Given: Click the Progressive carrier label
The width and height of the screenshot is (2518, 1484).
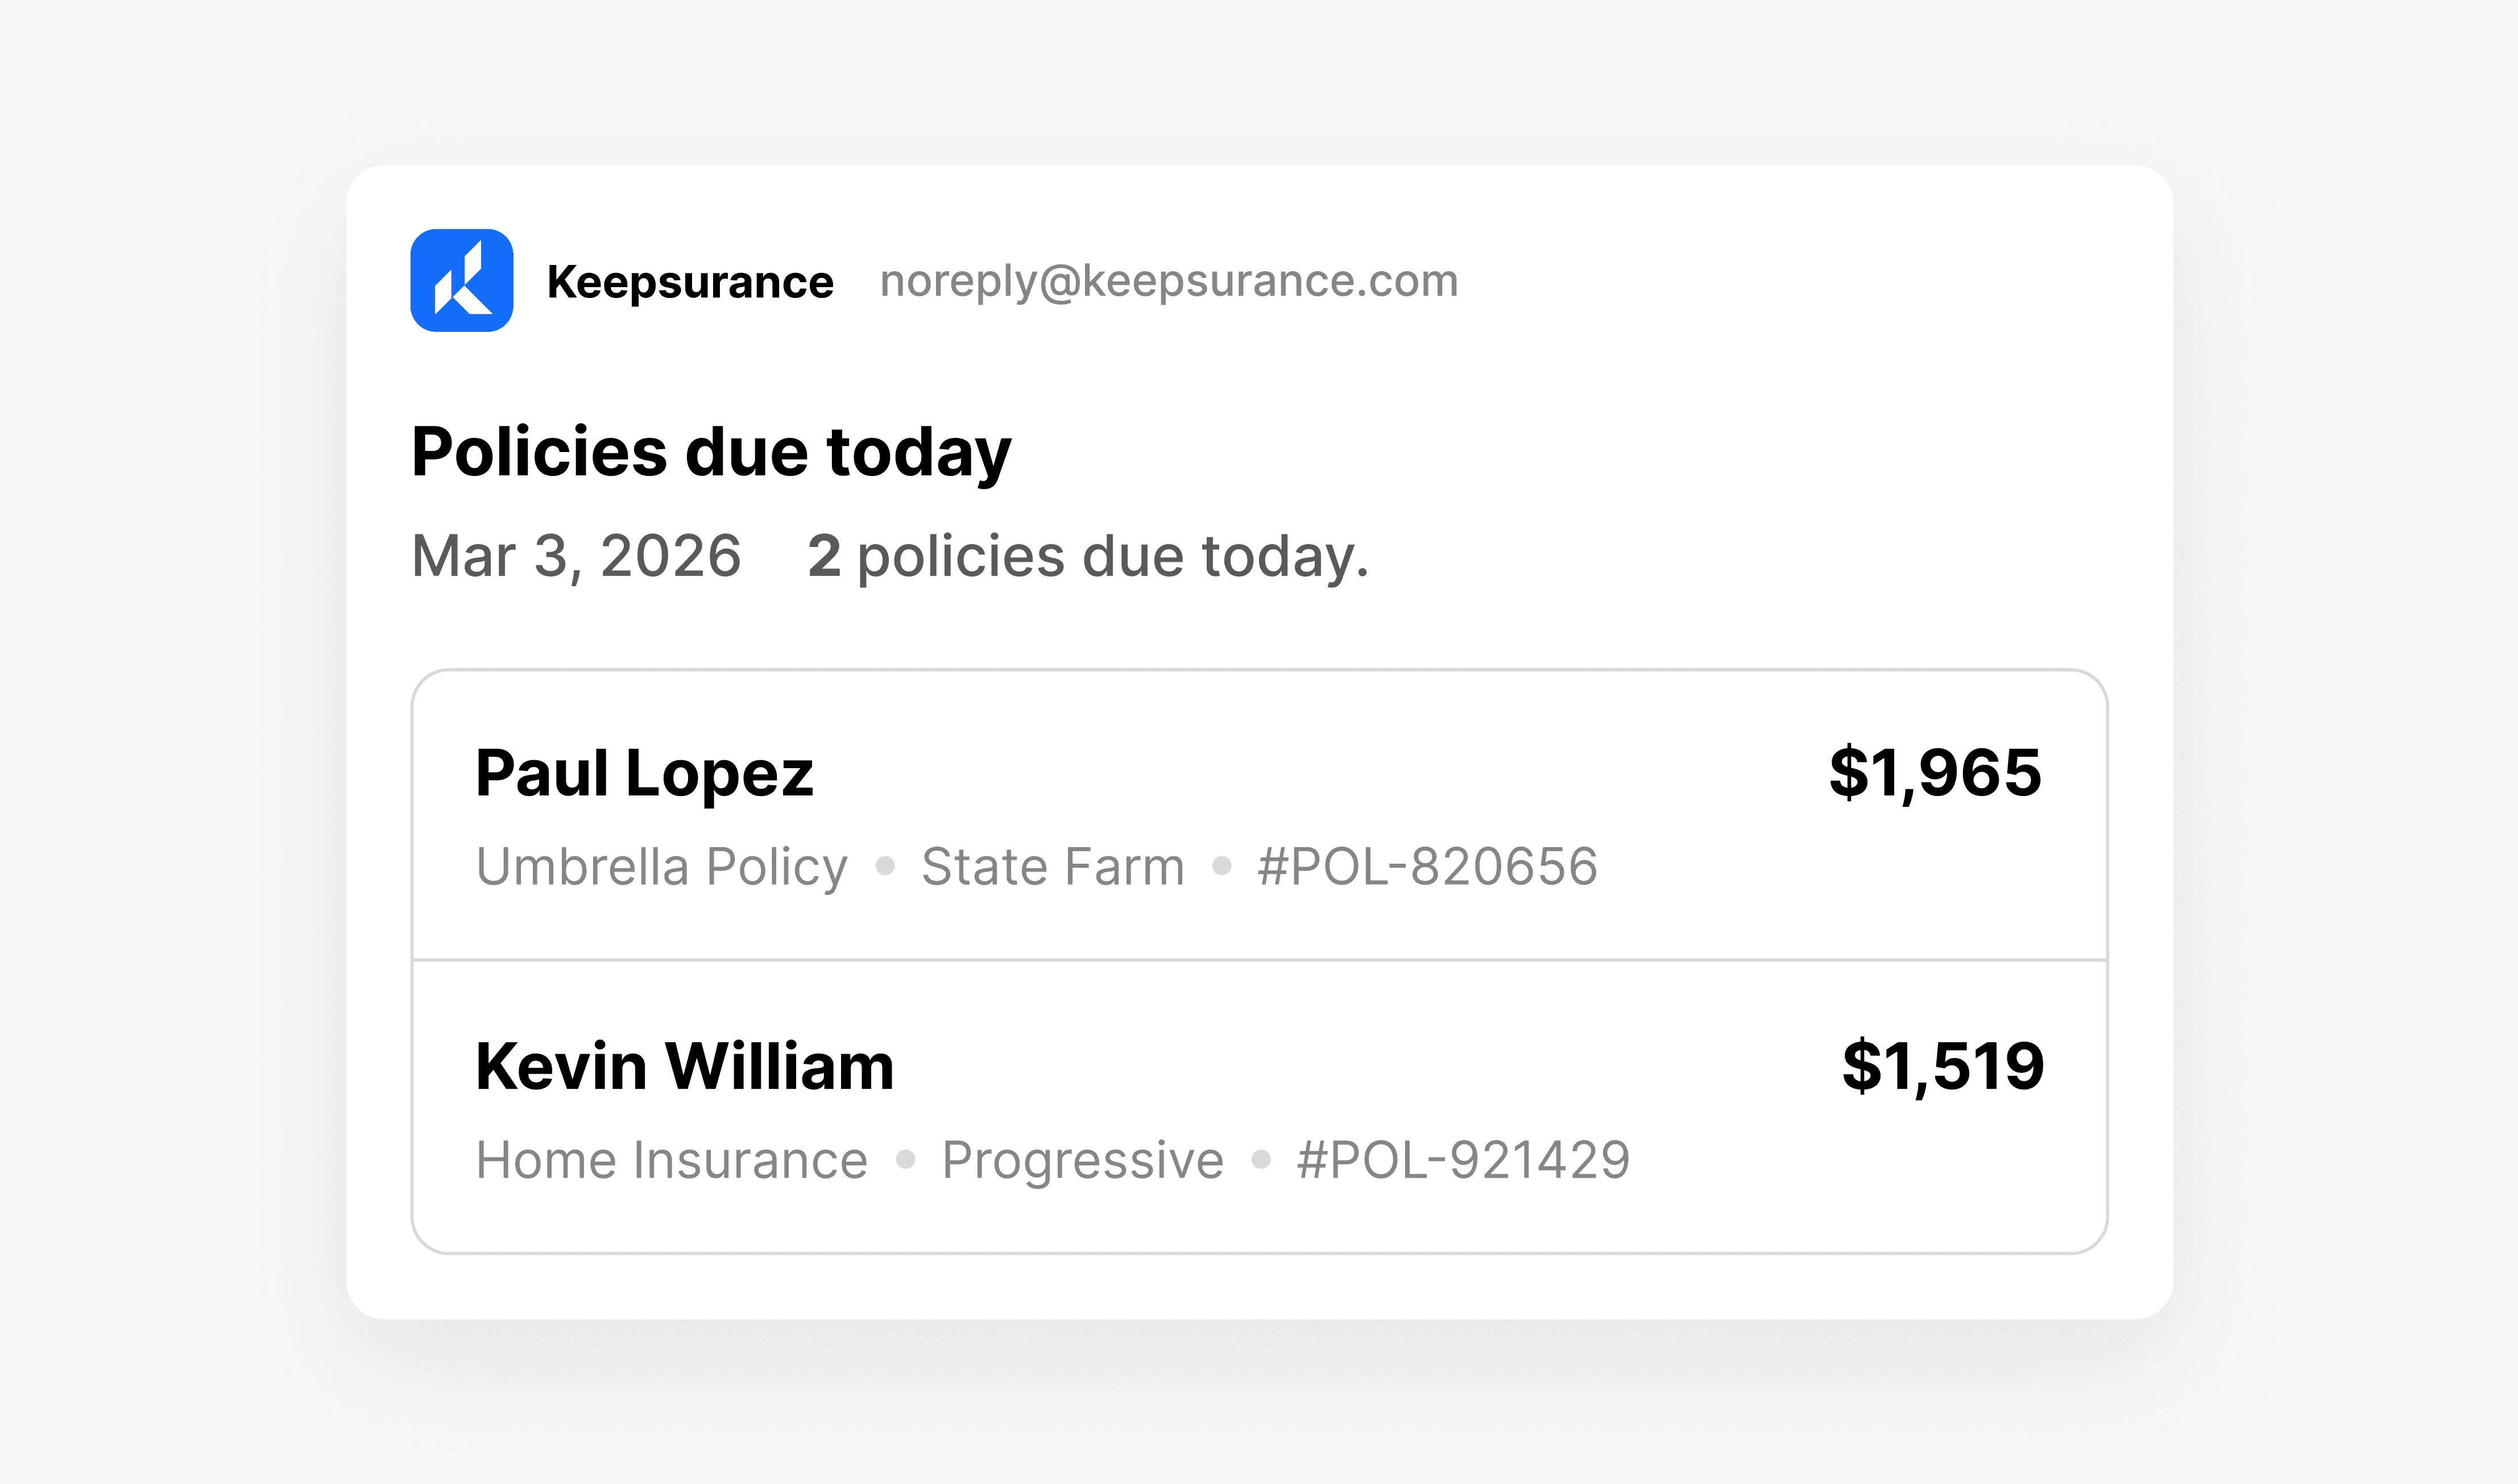Looking at the screenshot, I should (1082, 1160).
